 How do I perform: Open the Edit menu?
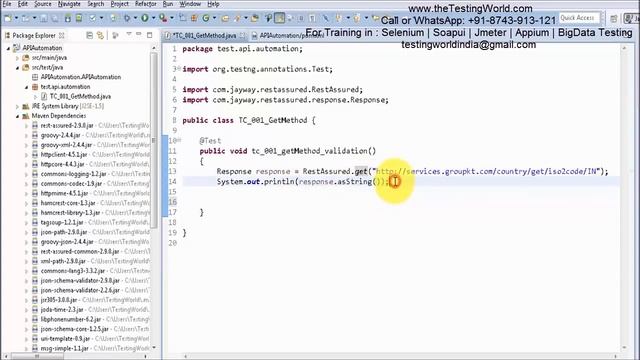click(23, 4)
